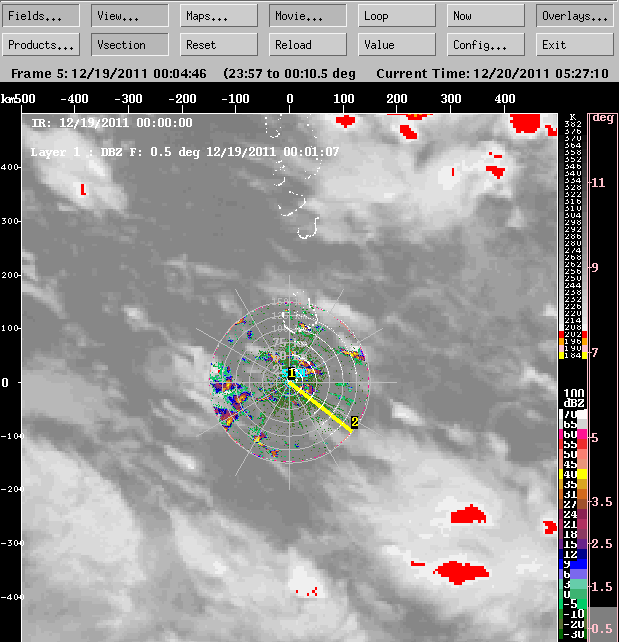This screenshot has height=642, width=619.
Task: Reload the radar data
Action: [x=308, y=44]
